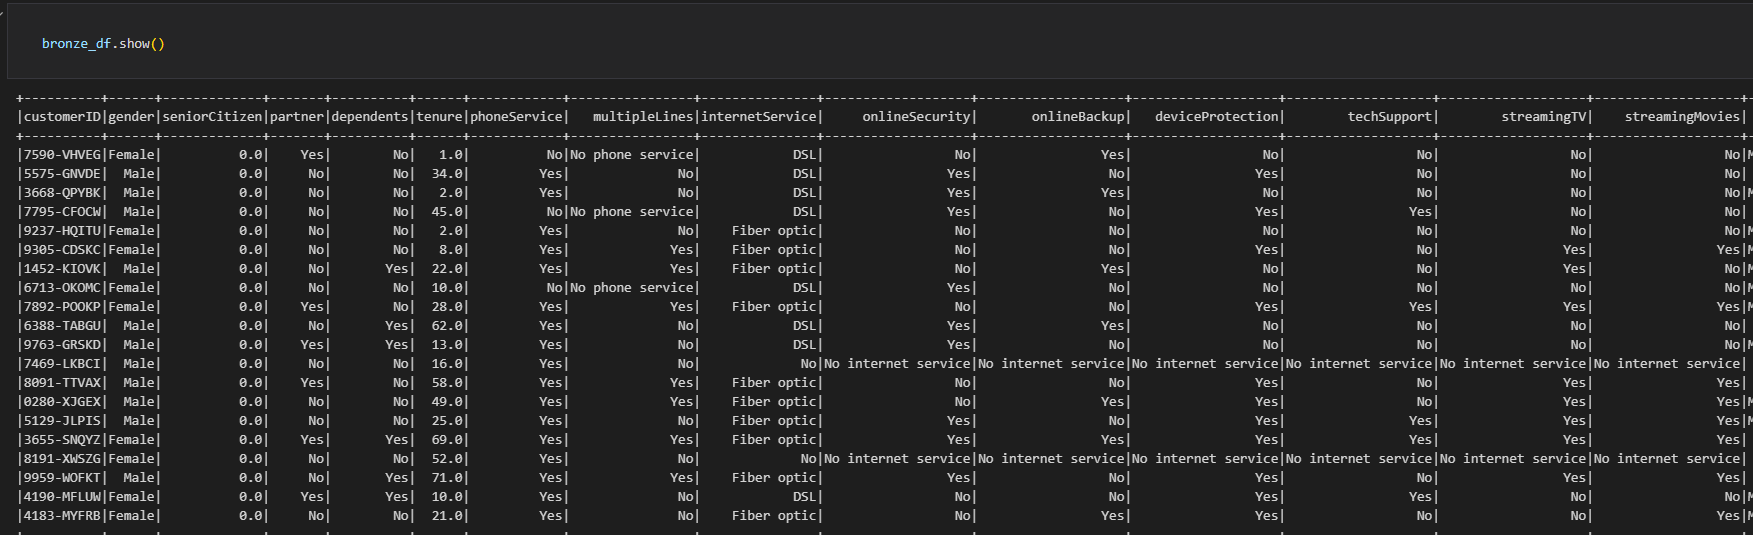Click the bronze_df variable name
Image resolution: width=1753 pixels, height=535 pixels.
coord(76,44)
